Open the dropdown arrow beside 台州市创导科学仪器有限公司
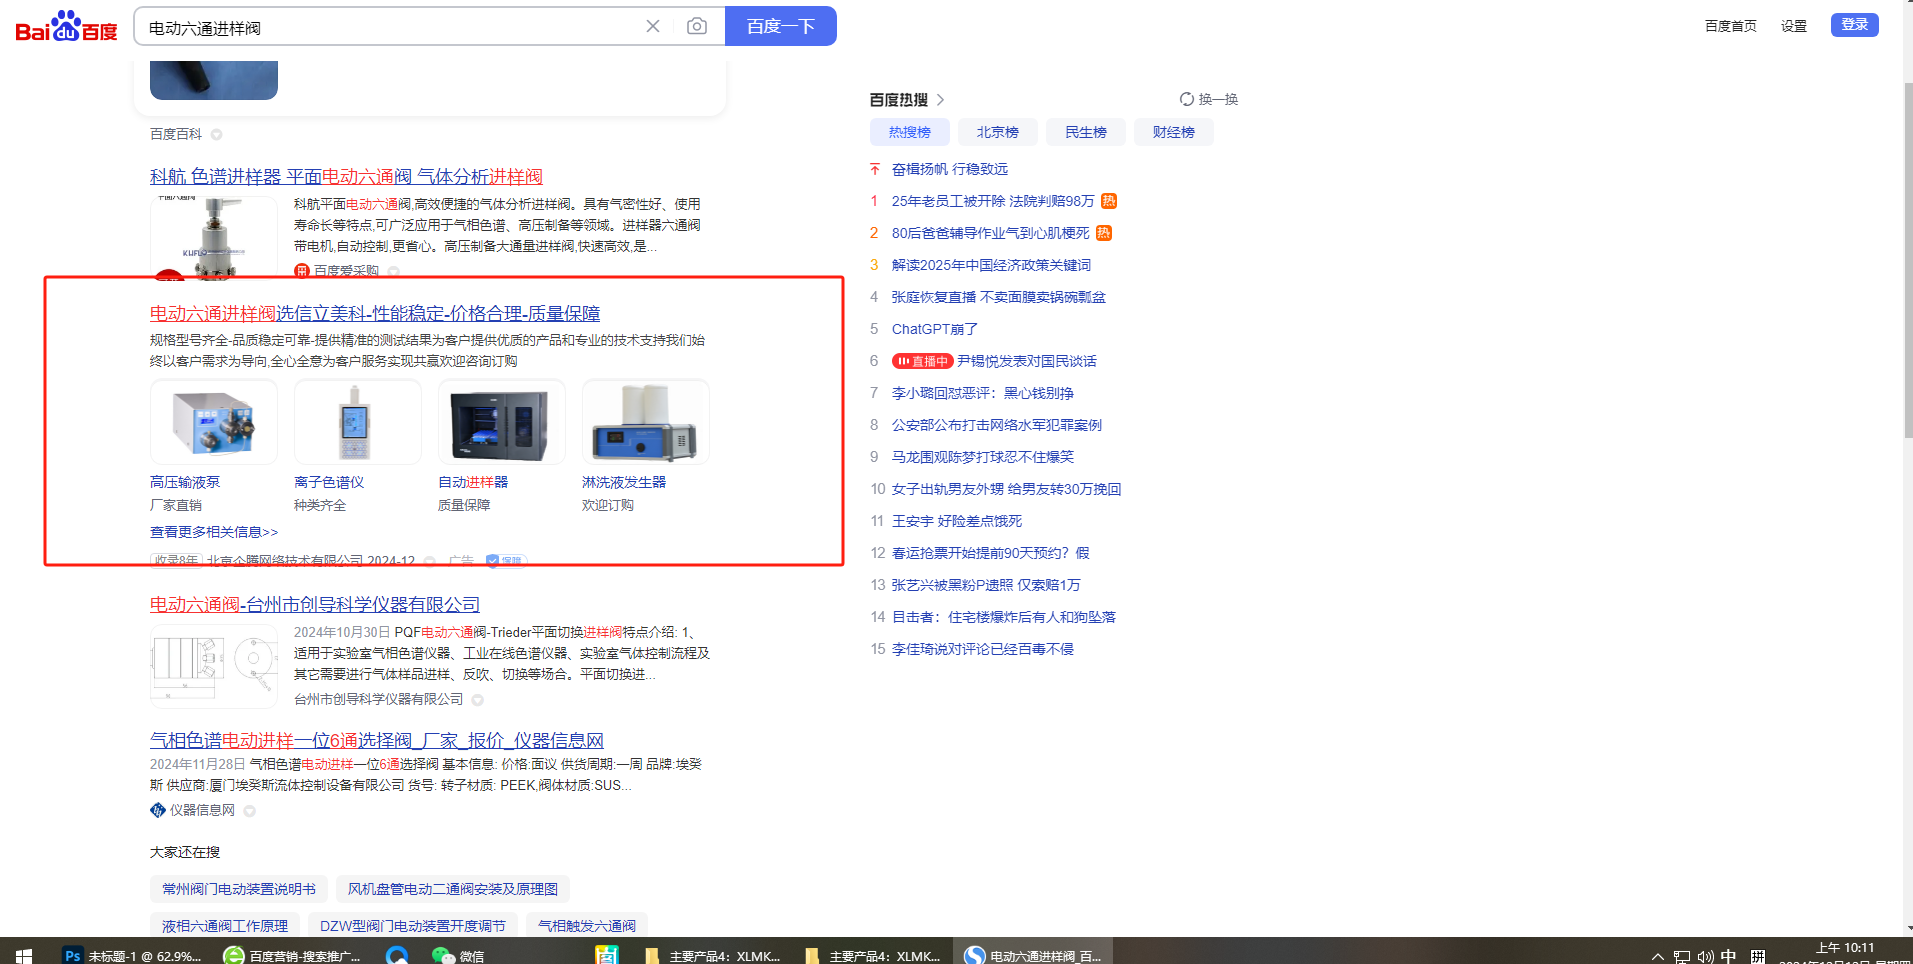The image size is (1913, 964). coord(478,700)
